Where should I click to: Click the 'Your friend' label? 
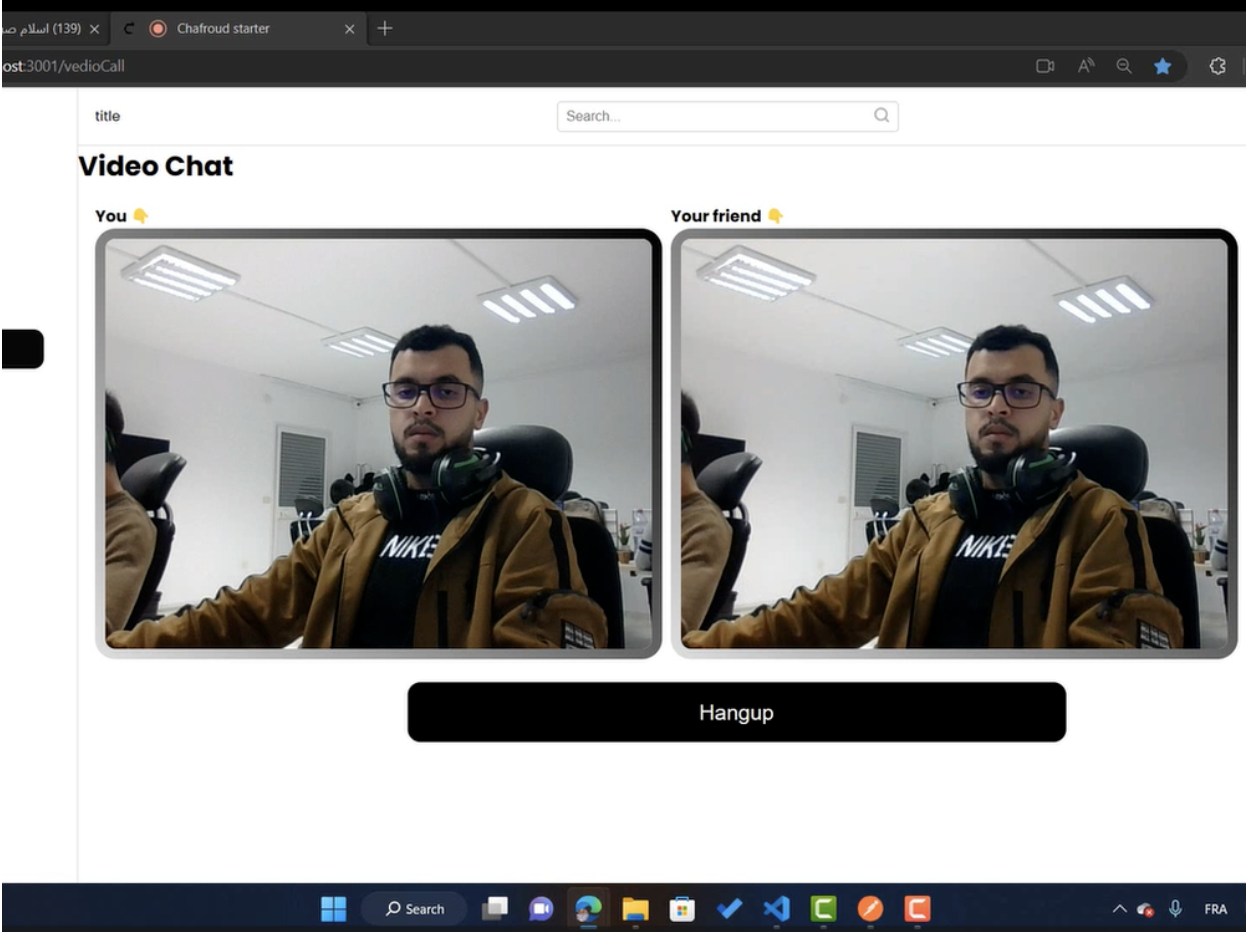(715, 215)
